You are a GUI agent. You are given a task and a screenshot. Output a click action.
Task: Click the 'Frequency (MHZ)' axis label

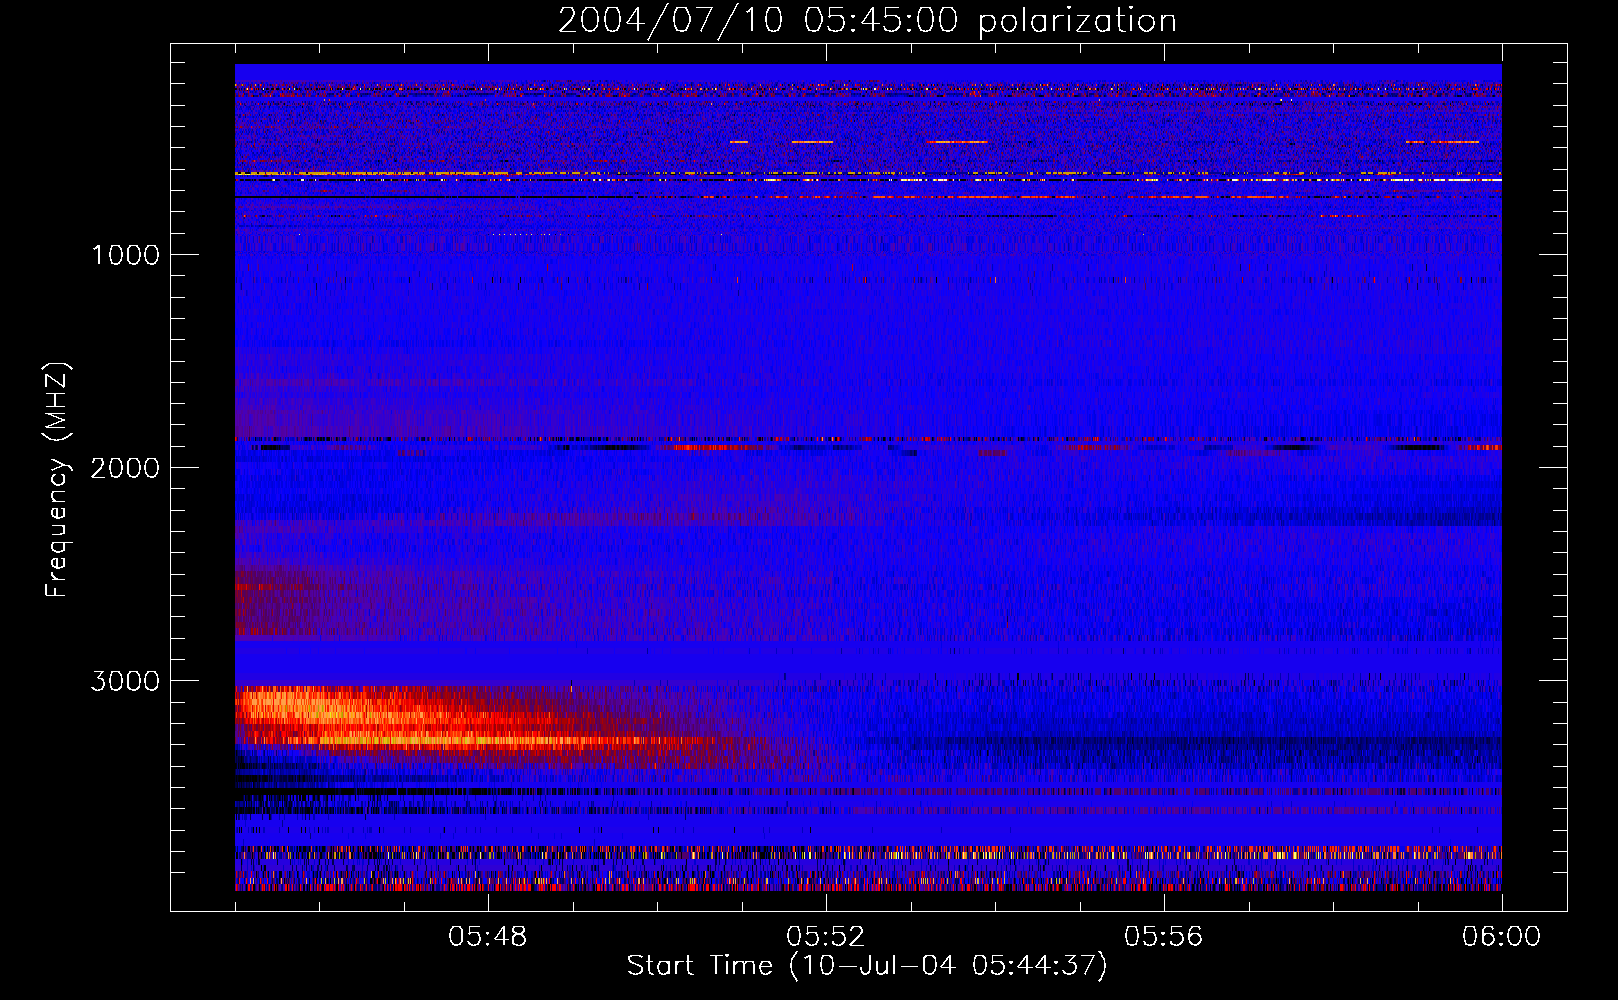point(56,480)
